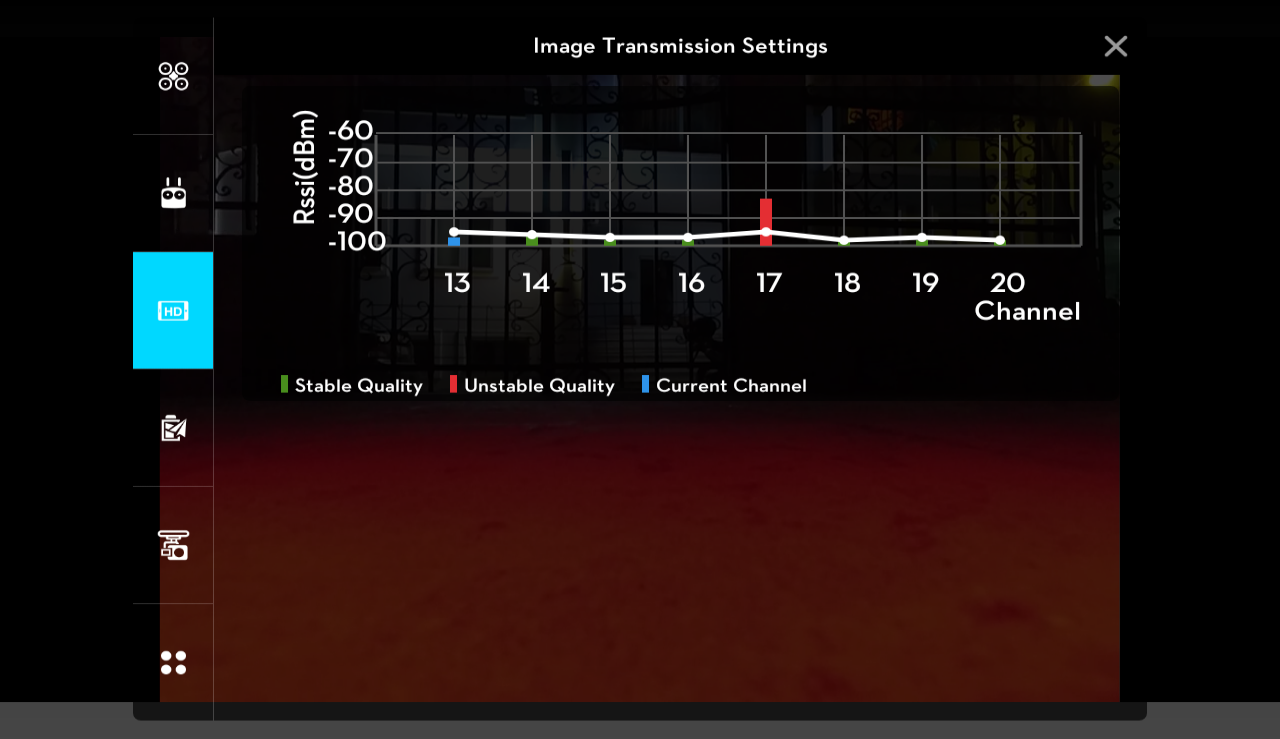1280x739 pixels.
Task: Select channel 14 on the chart
Action: point(536,283)
